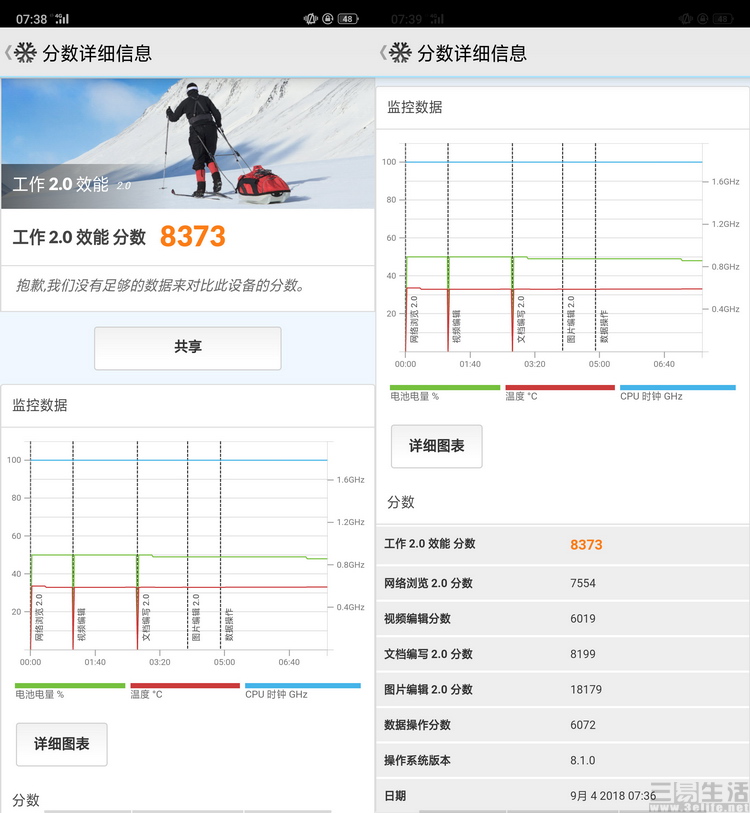This screenshot has width=750, height=813.
Task: Tap the battery indicator in left status bar
Action: click(348, 19)
